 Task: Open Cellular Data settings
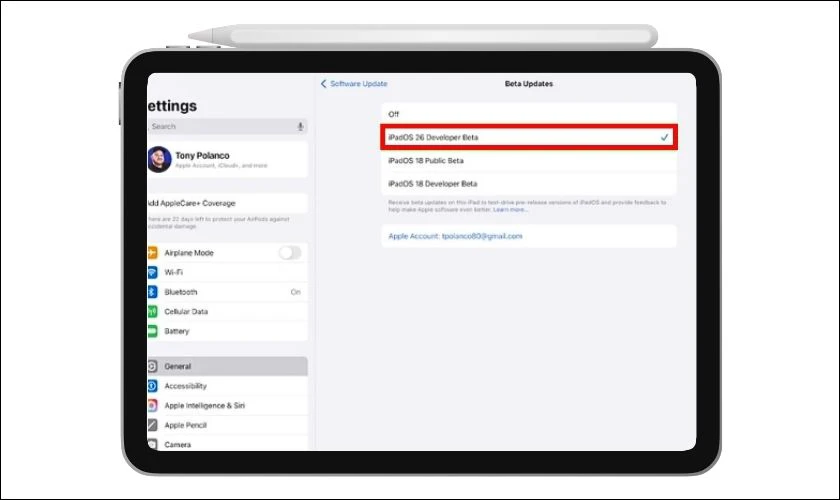point(227,311)
